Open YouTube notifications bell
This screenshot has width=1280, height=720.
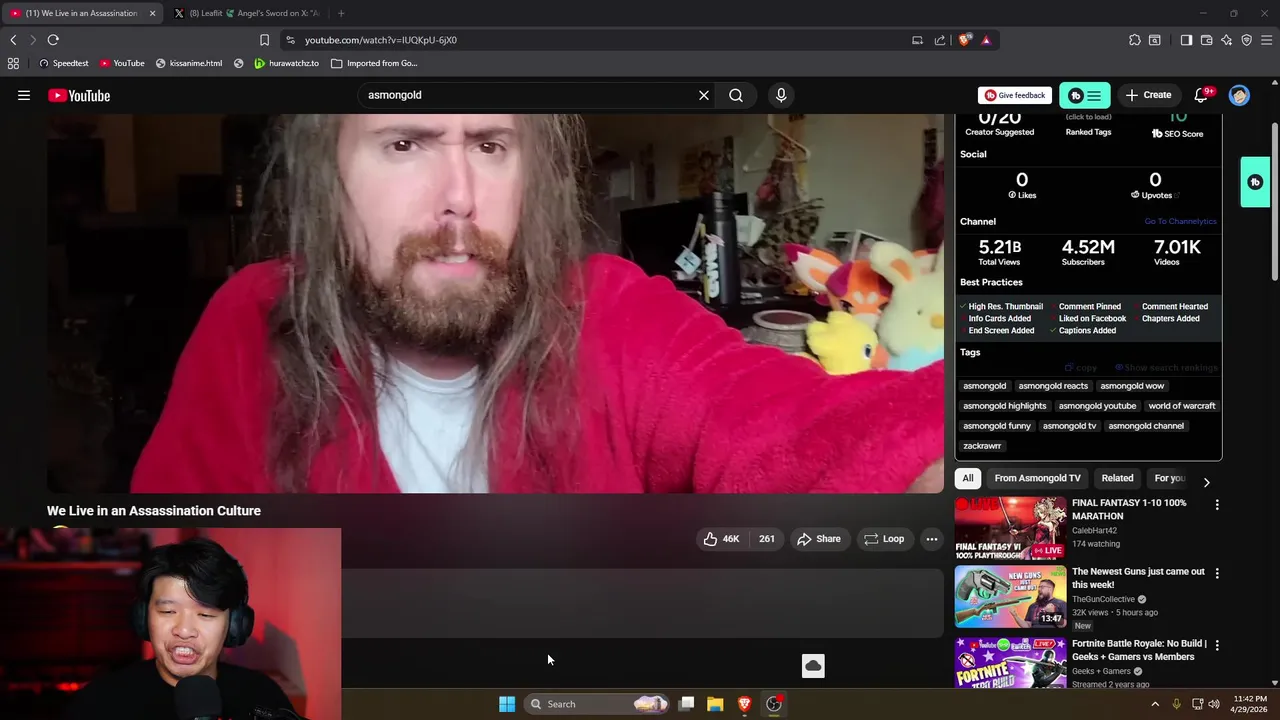1203,95
